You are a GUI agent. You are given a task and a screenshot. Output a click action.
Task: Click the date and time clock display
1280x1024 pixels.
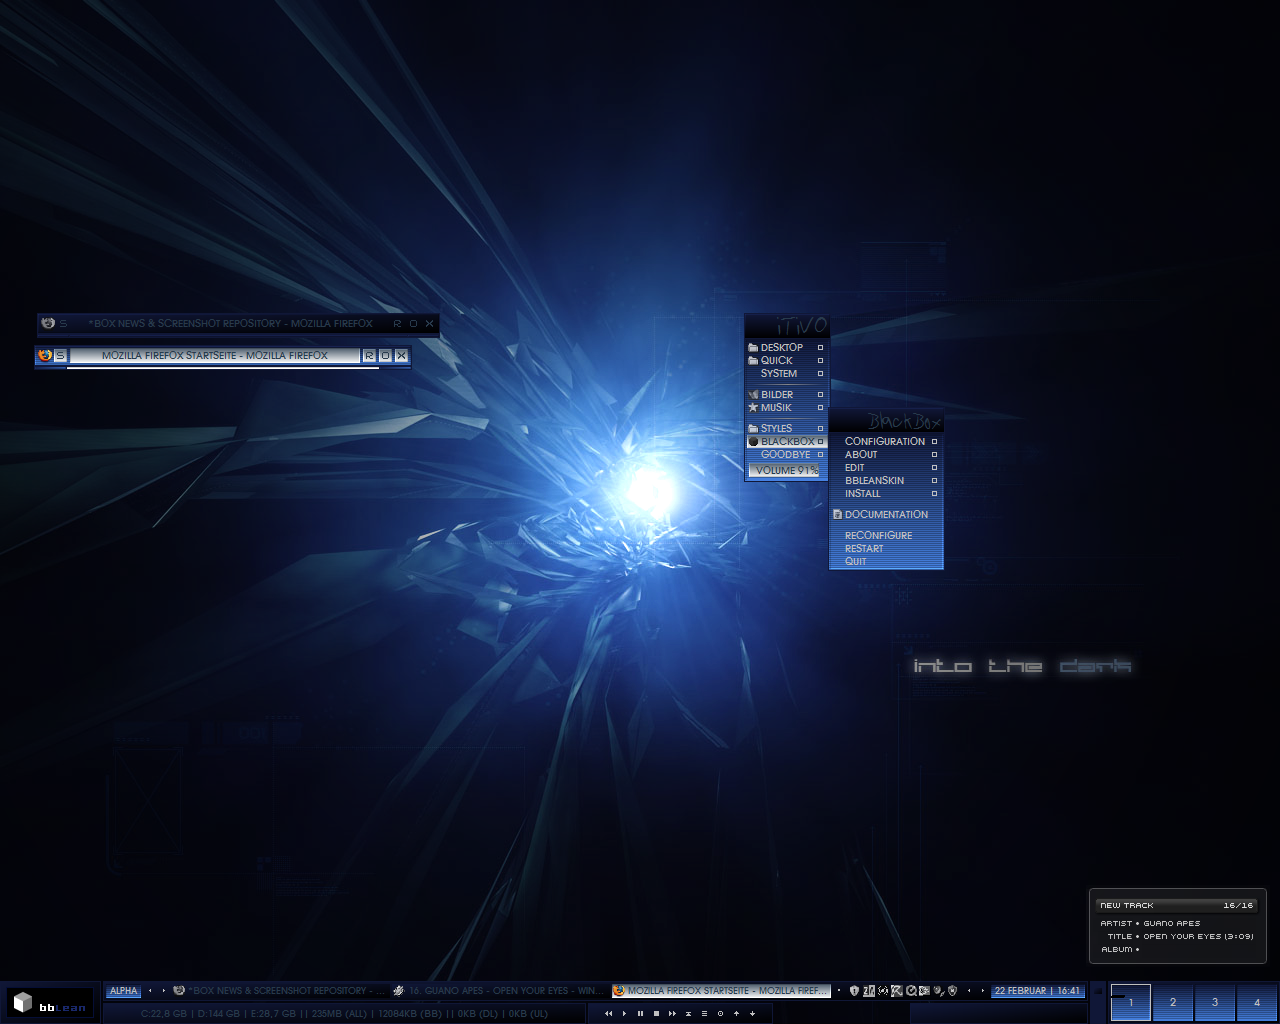[x=1037, y=991]
